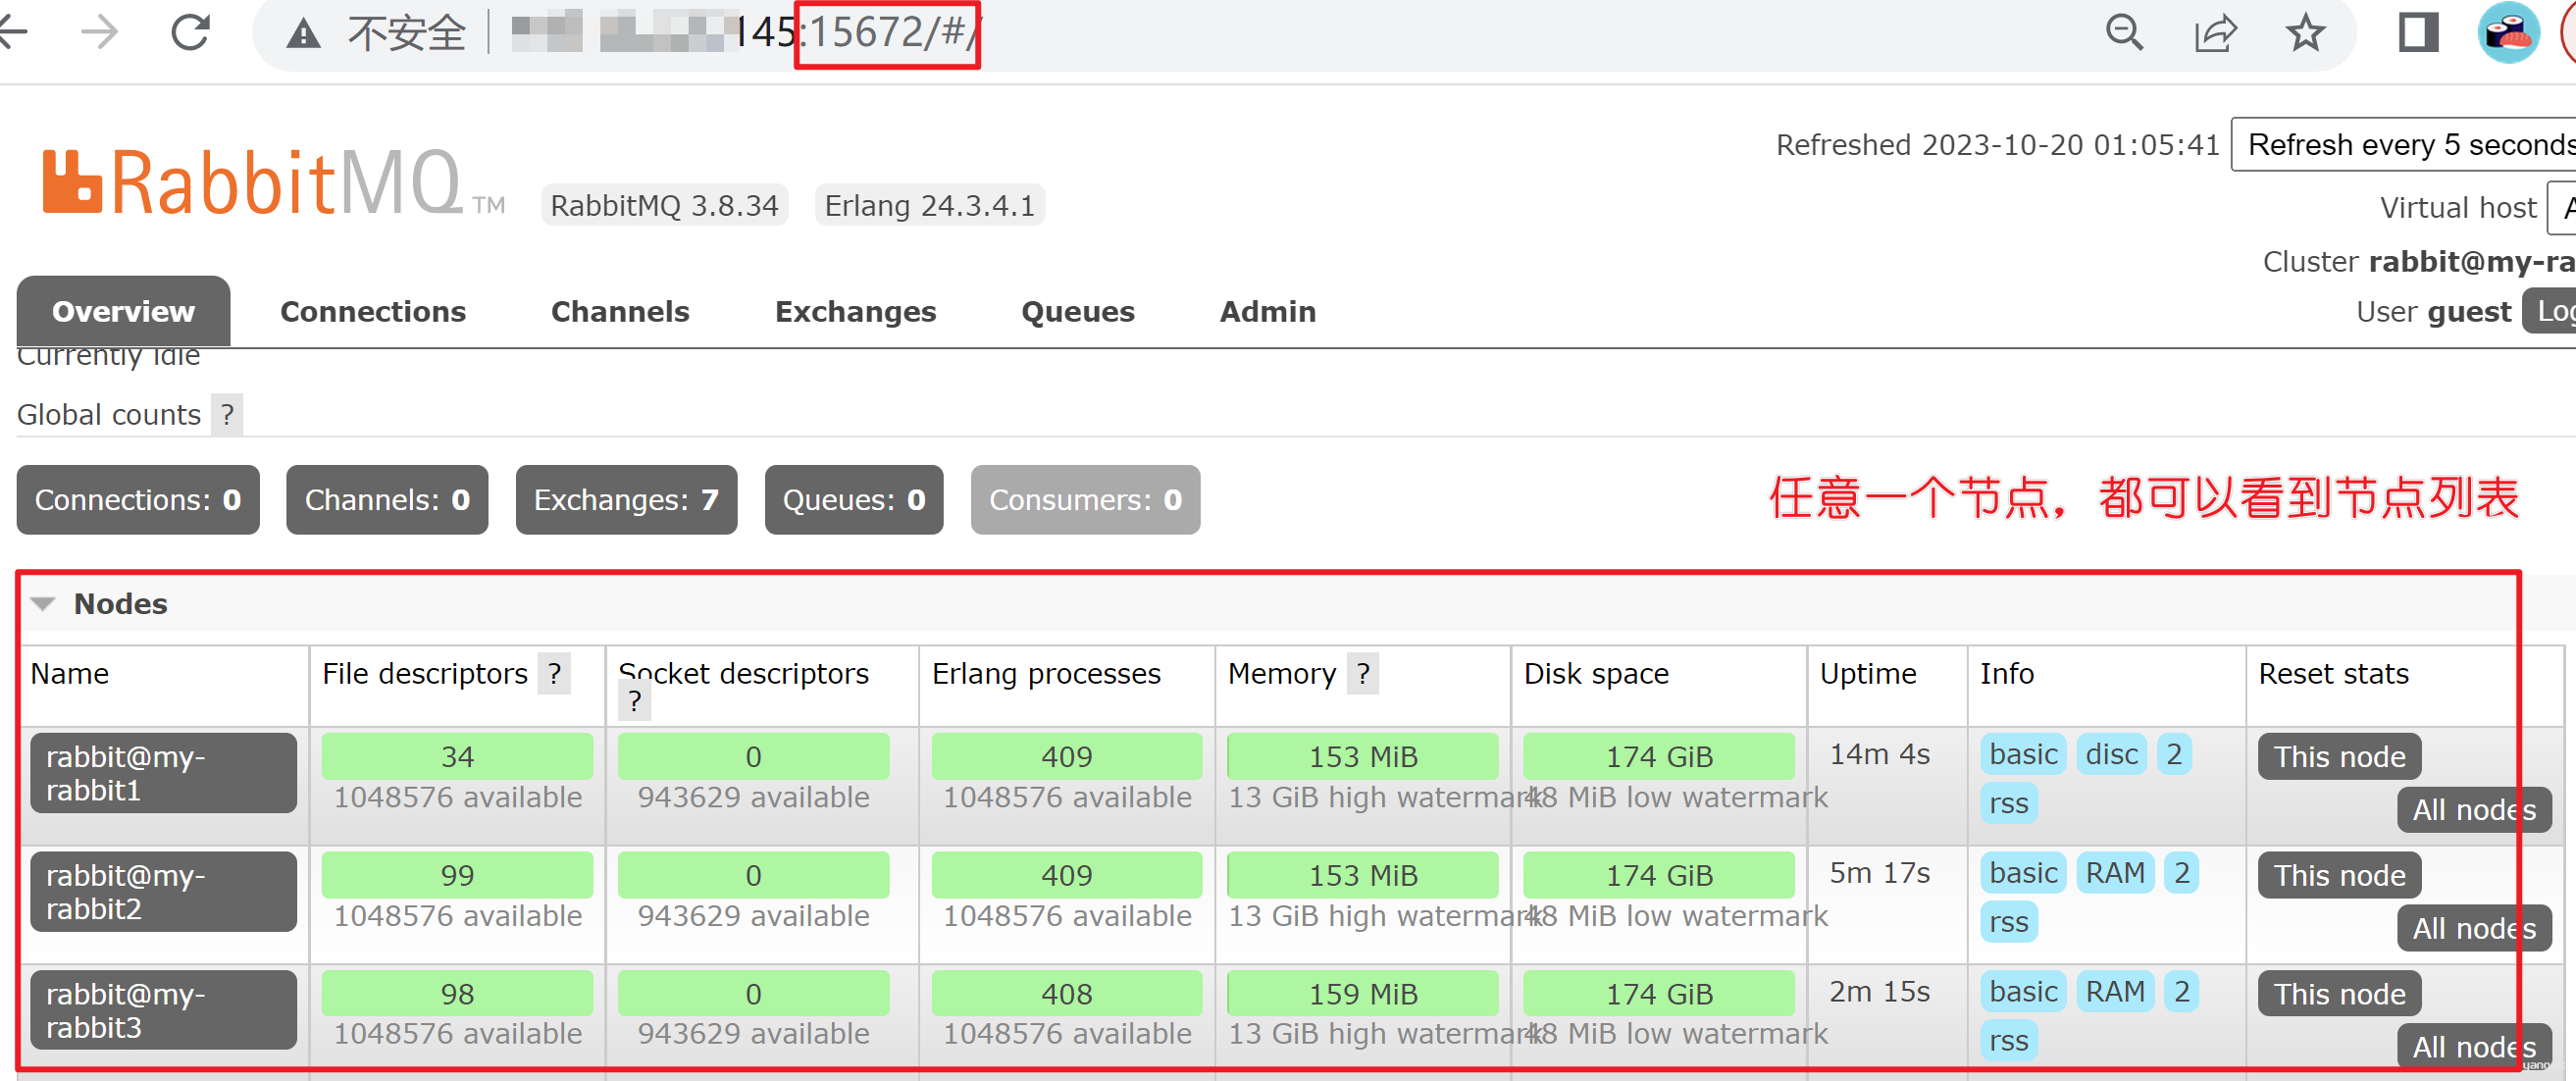This screenshot has width=2576, height=1081.
Task: Click the 5m 17s uptime value
Action: 1879,873
